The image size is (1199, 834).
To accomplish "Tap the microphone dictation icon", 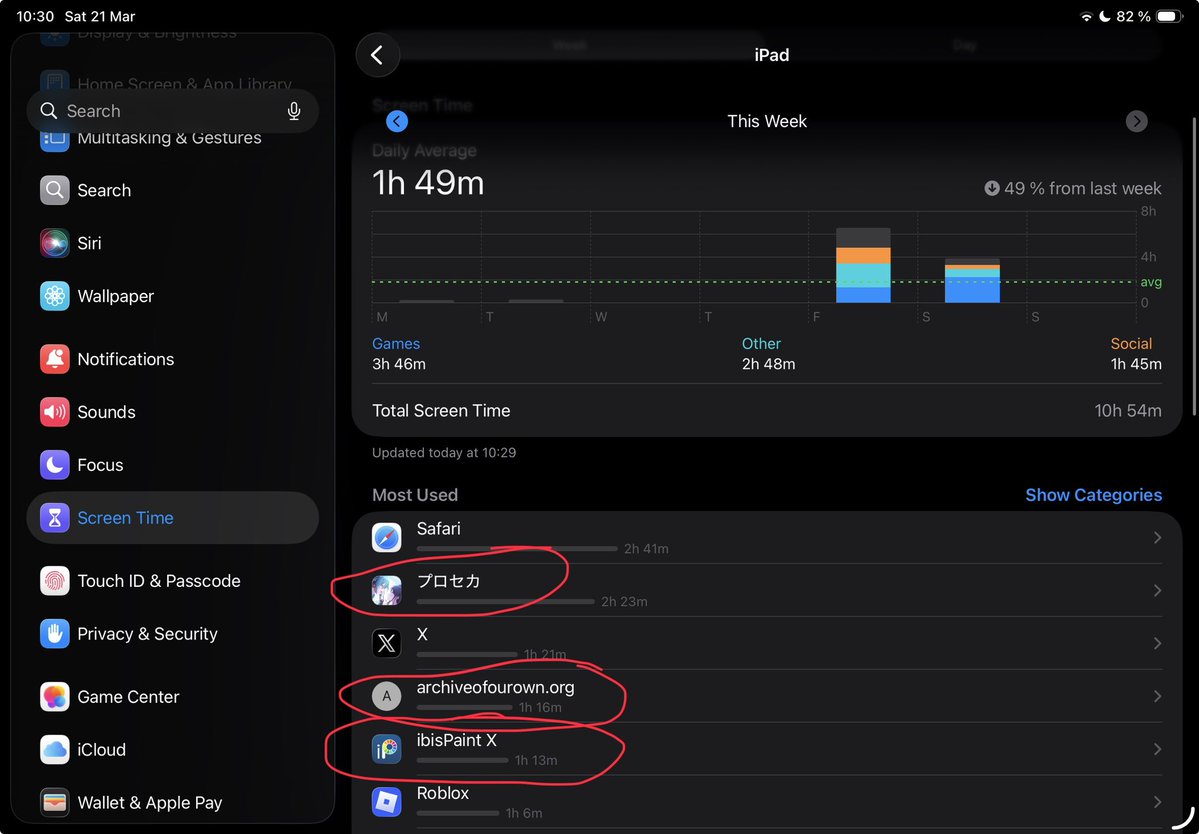I will coord(294,112).
